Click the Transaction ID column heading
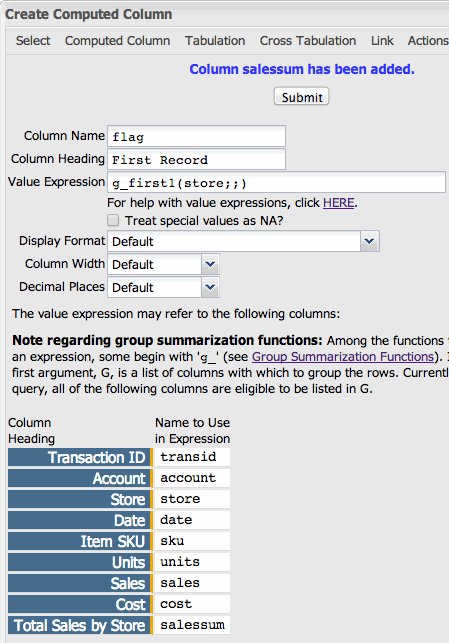449x643 pixels. click(x=80, y=457)
